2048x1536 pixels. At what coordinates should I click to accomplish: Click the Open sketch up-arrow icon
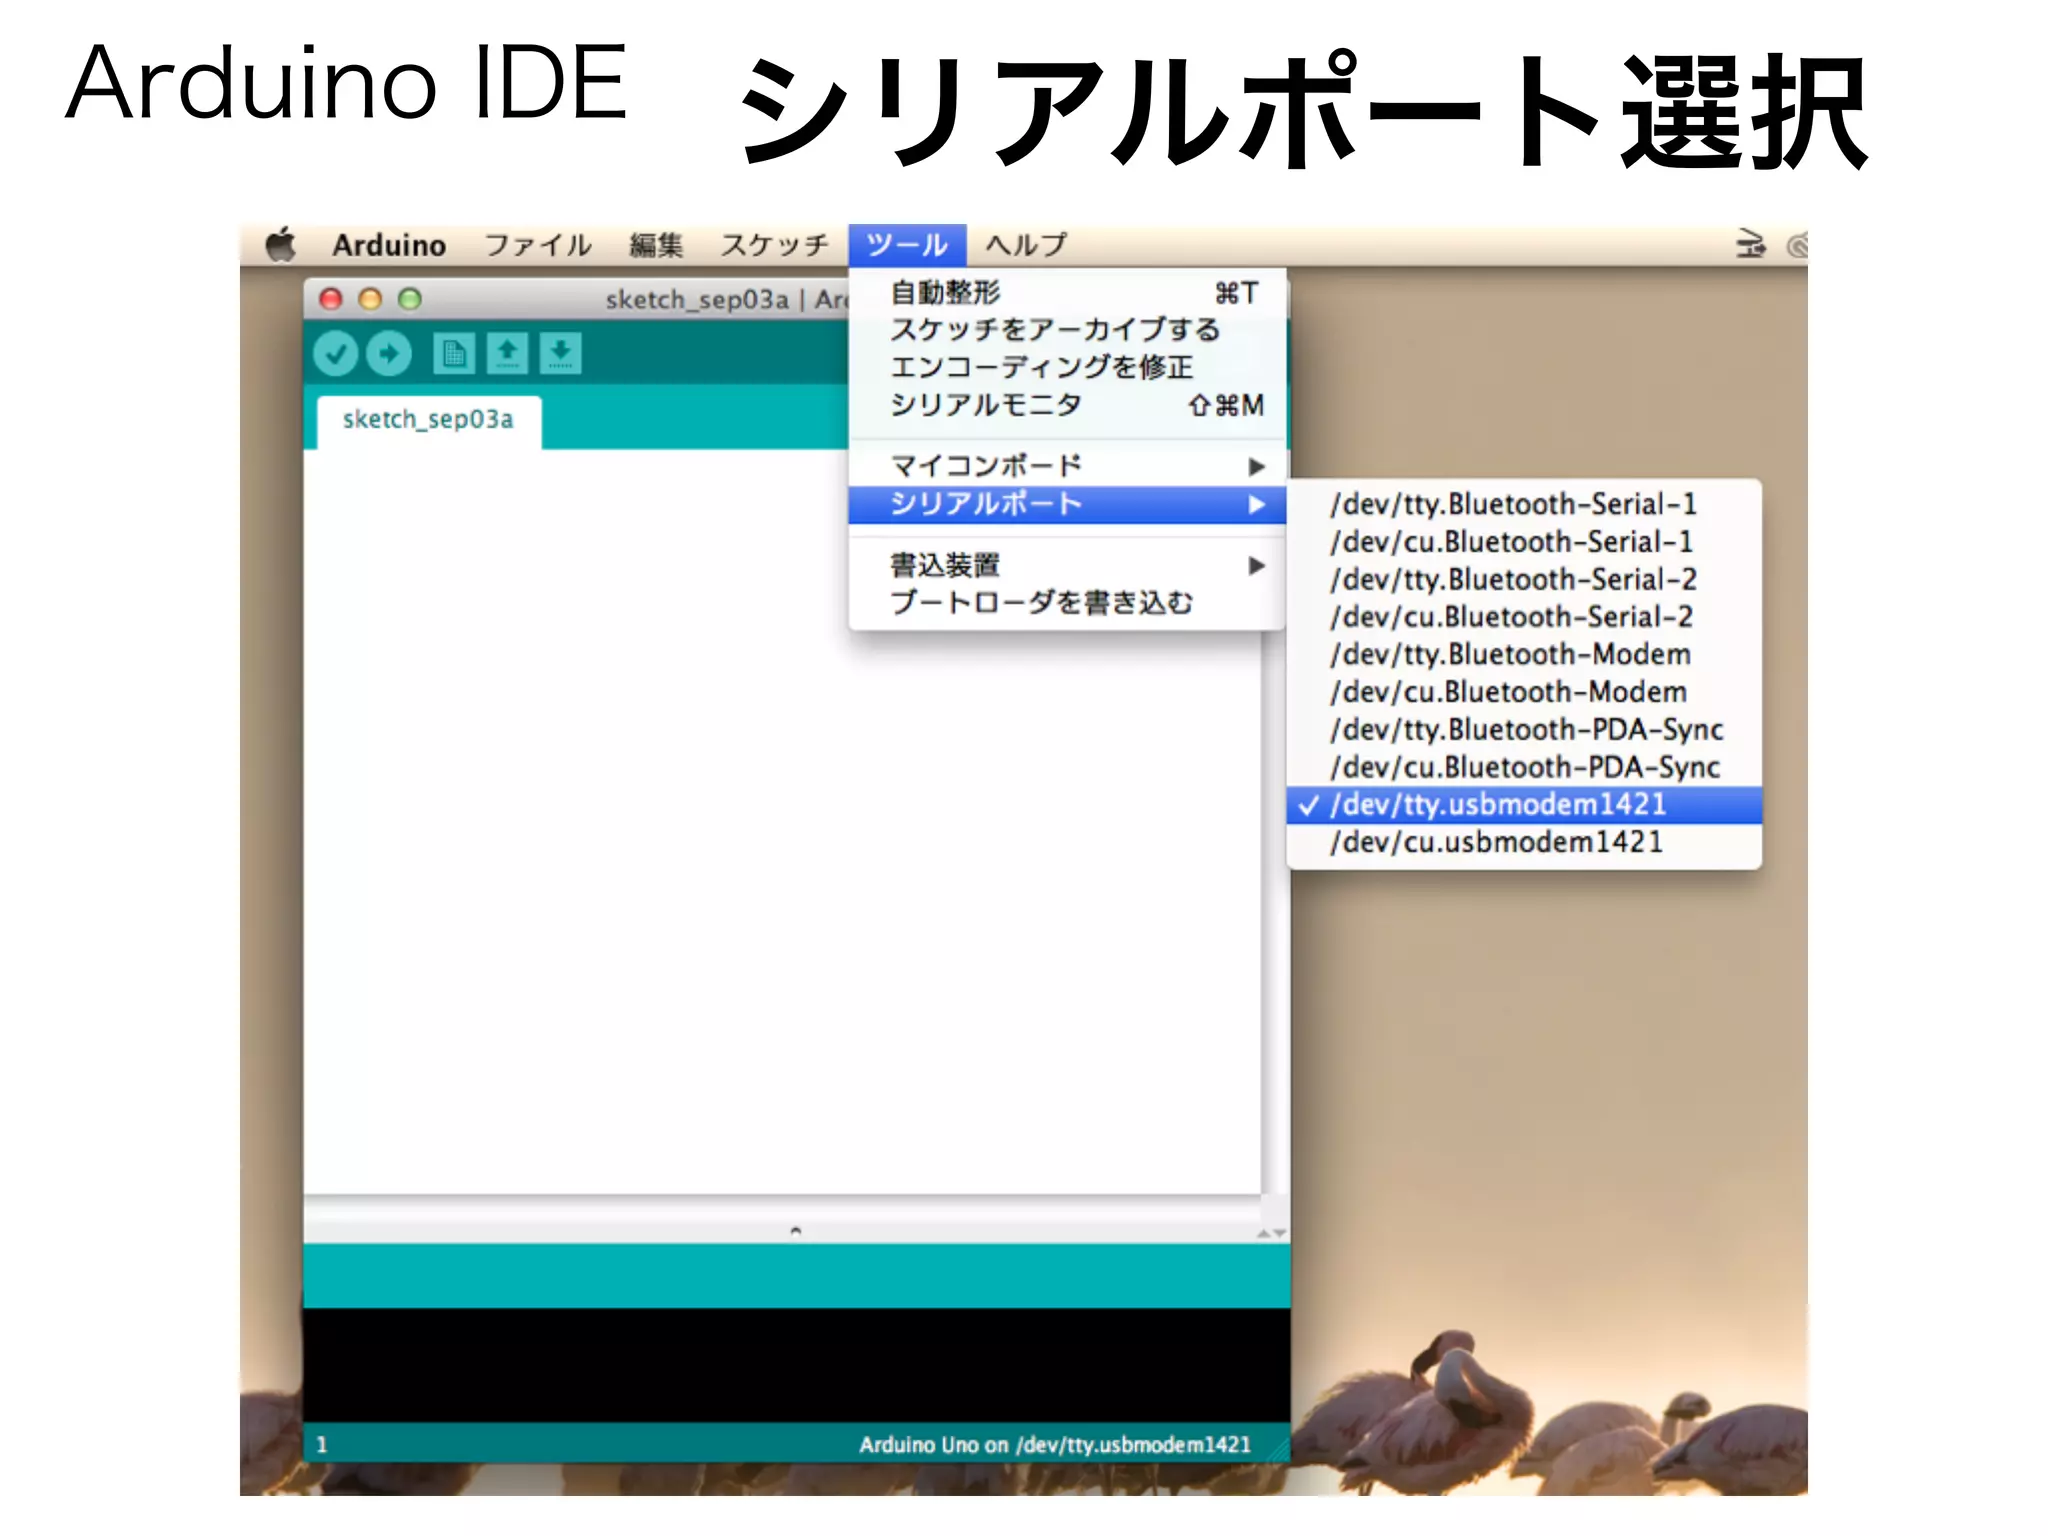click(507, 354)
